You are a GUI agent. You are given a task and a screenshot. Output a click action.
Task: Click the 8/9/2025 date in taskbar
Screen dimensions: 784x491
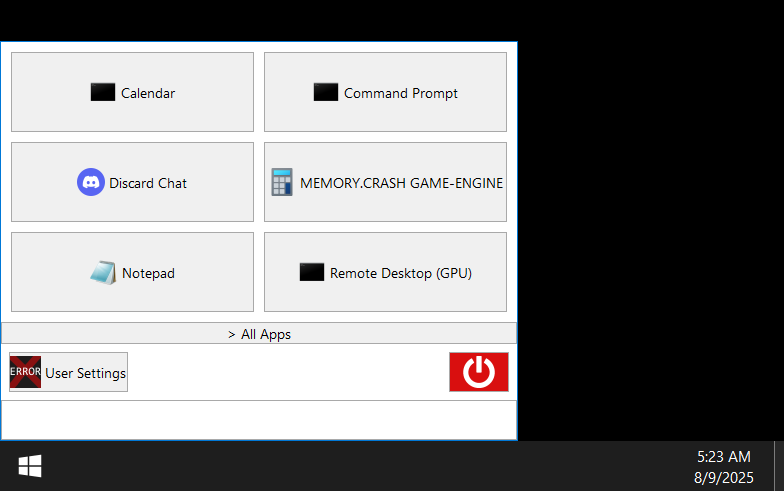coord(724,477)
